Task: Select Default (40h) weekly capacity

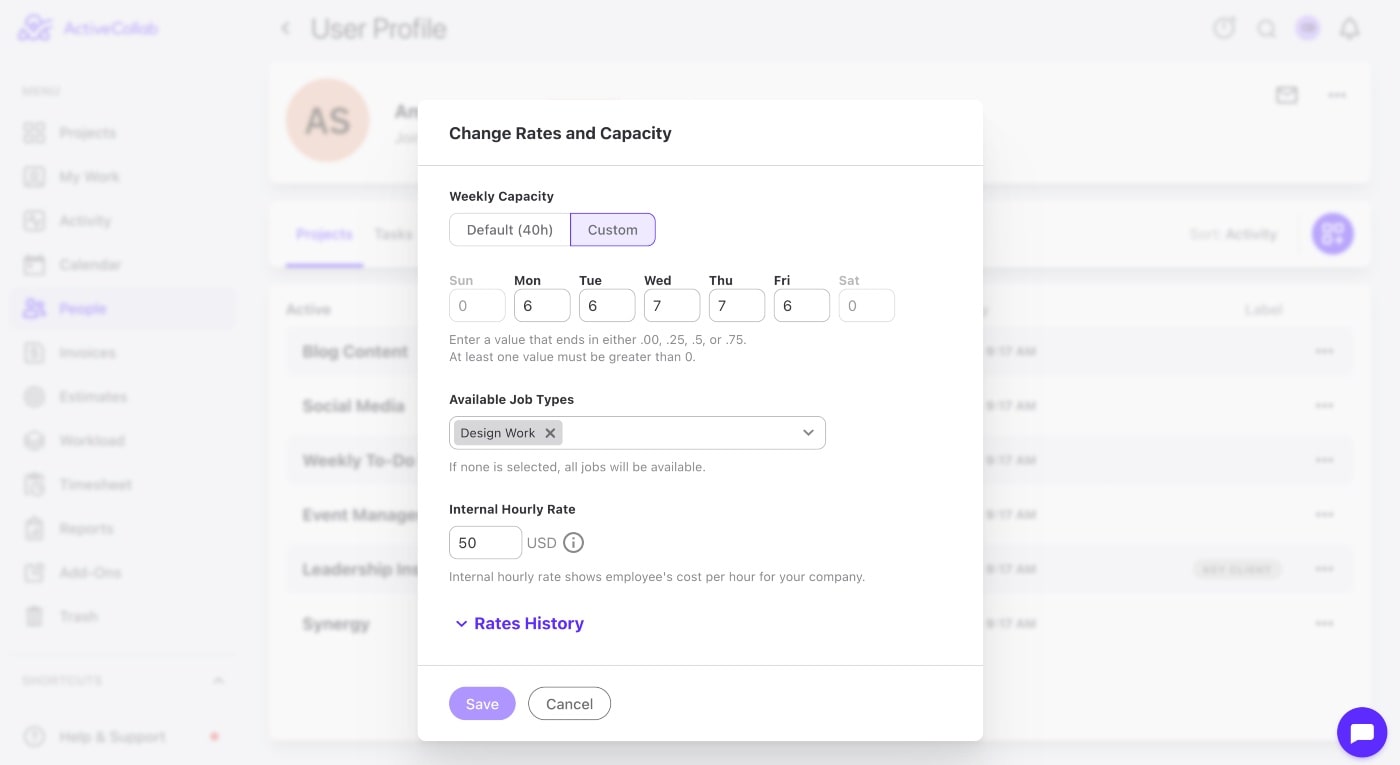Action: click(x=510, y=230)
